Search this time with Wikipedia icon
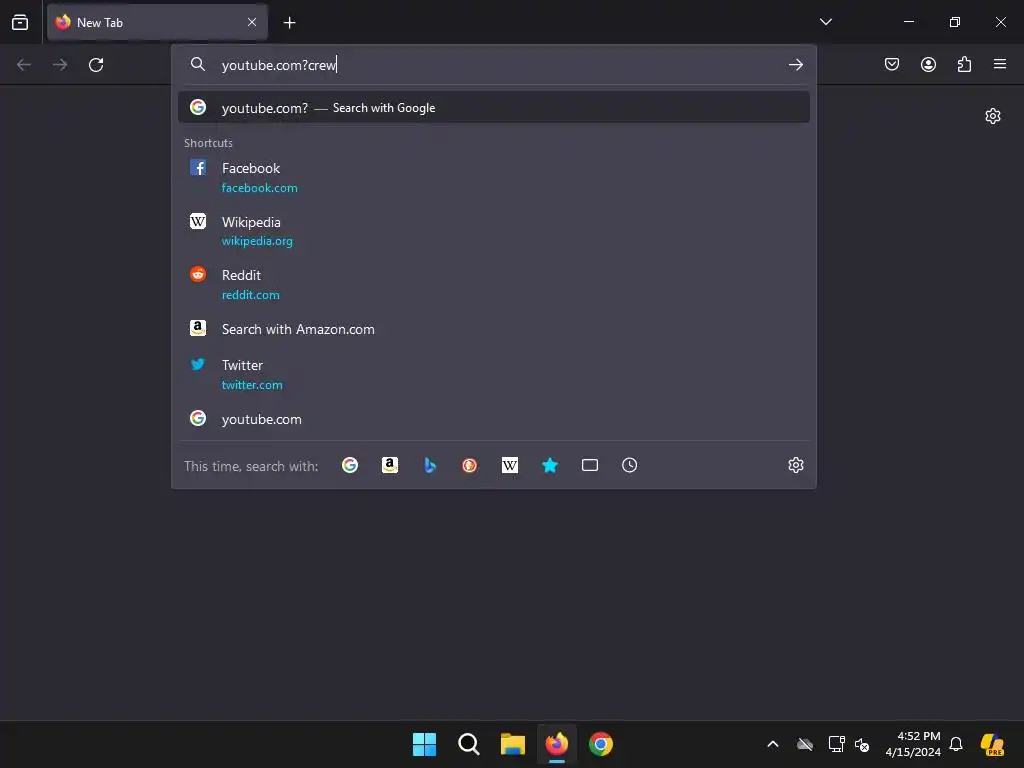Screen dimensions: 1024x768 coord(509,465)
